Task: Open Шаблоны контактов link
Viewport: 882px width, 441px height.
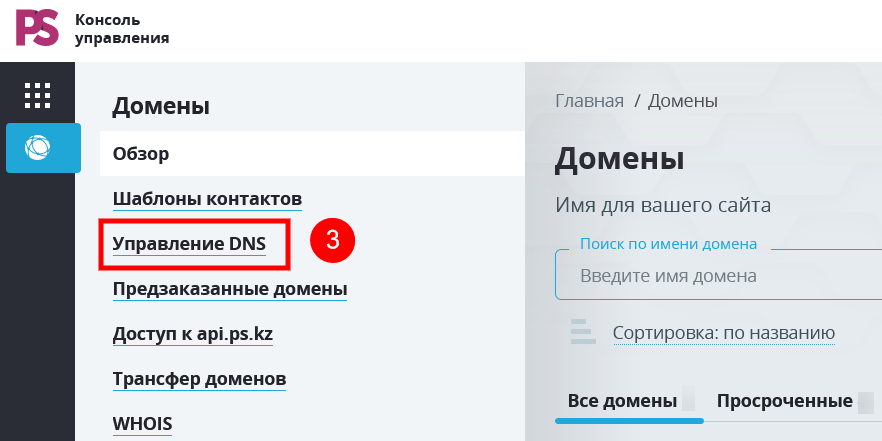Action: (208, 199)
